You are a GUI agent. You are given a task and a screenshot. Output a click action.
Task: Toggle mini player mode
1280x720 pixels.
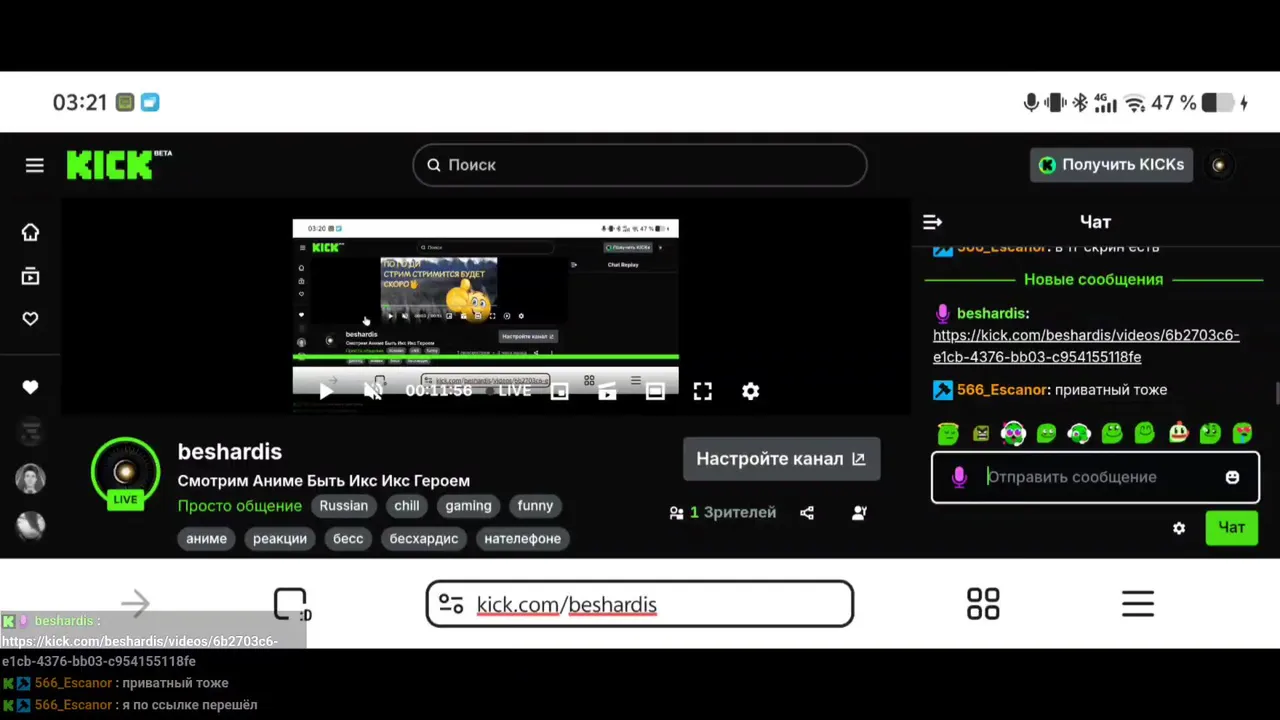(x=560, y=391)
